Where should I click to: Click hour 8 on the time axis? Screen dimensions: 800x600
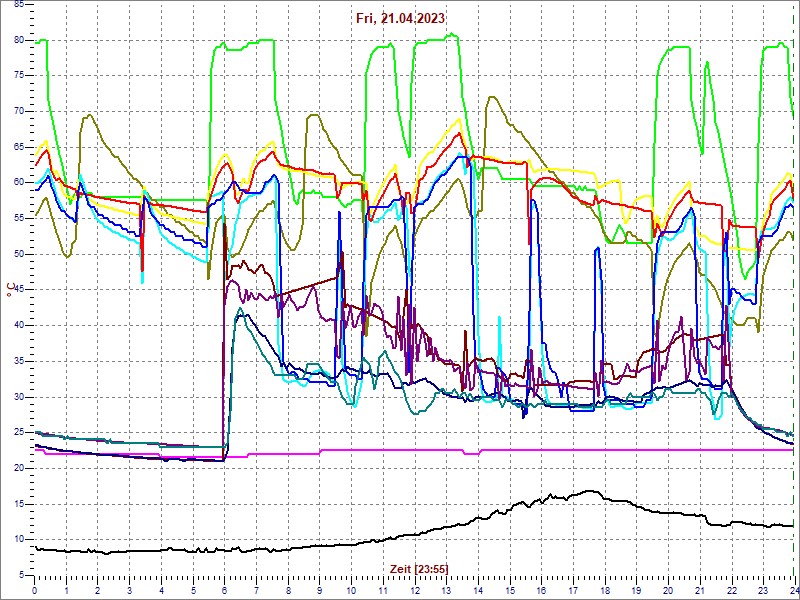click(x=288, y=590)
